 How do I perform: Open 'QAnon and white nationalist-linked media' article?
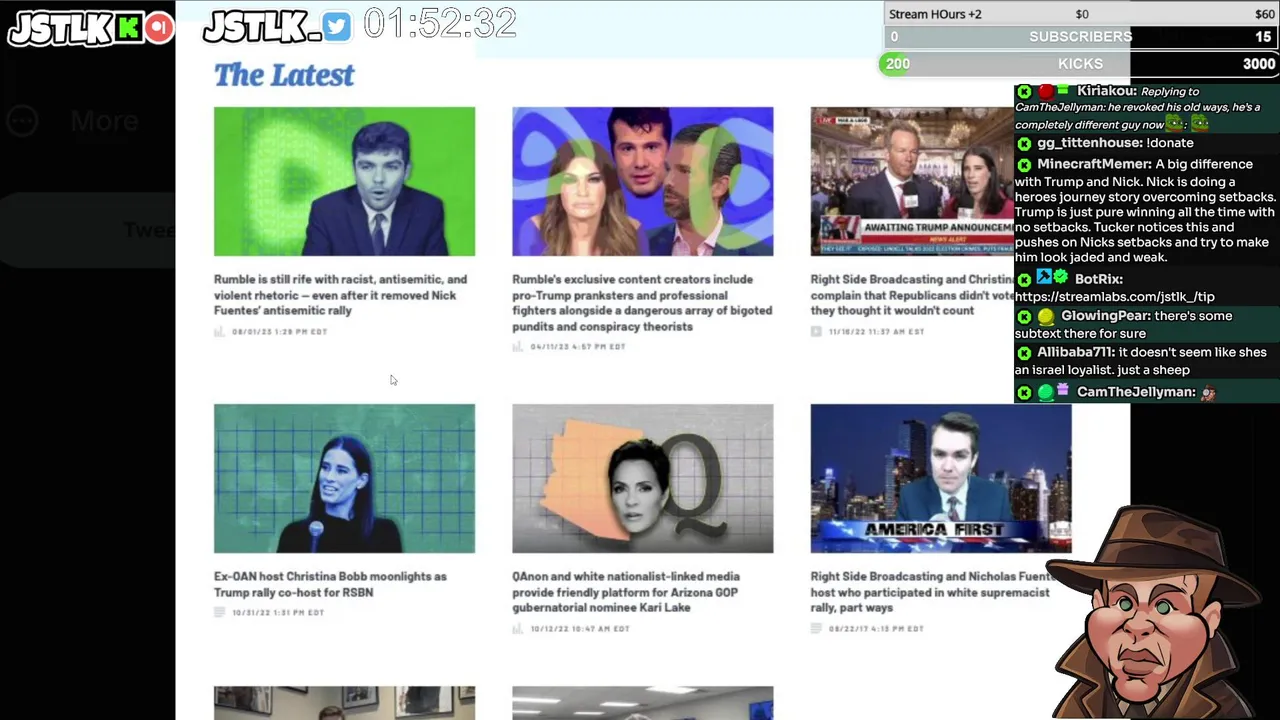tap(626, 592)
